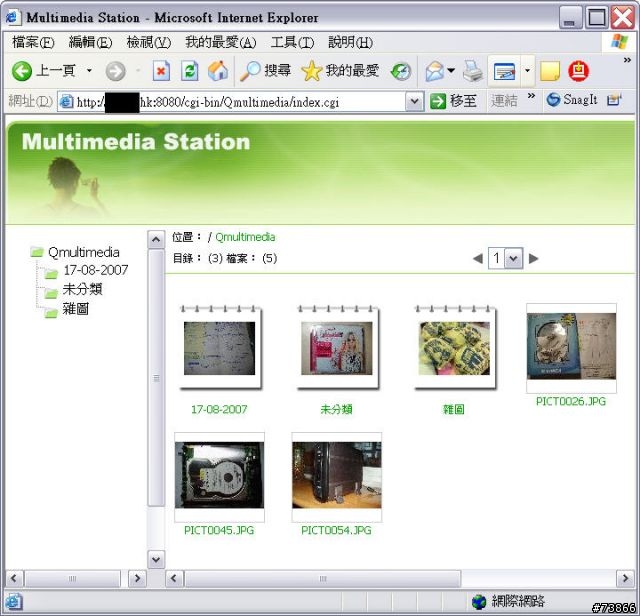Open the 檔案(F) menu

point(33,42)
